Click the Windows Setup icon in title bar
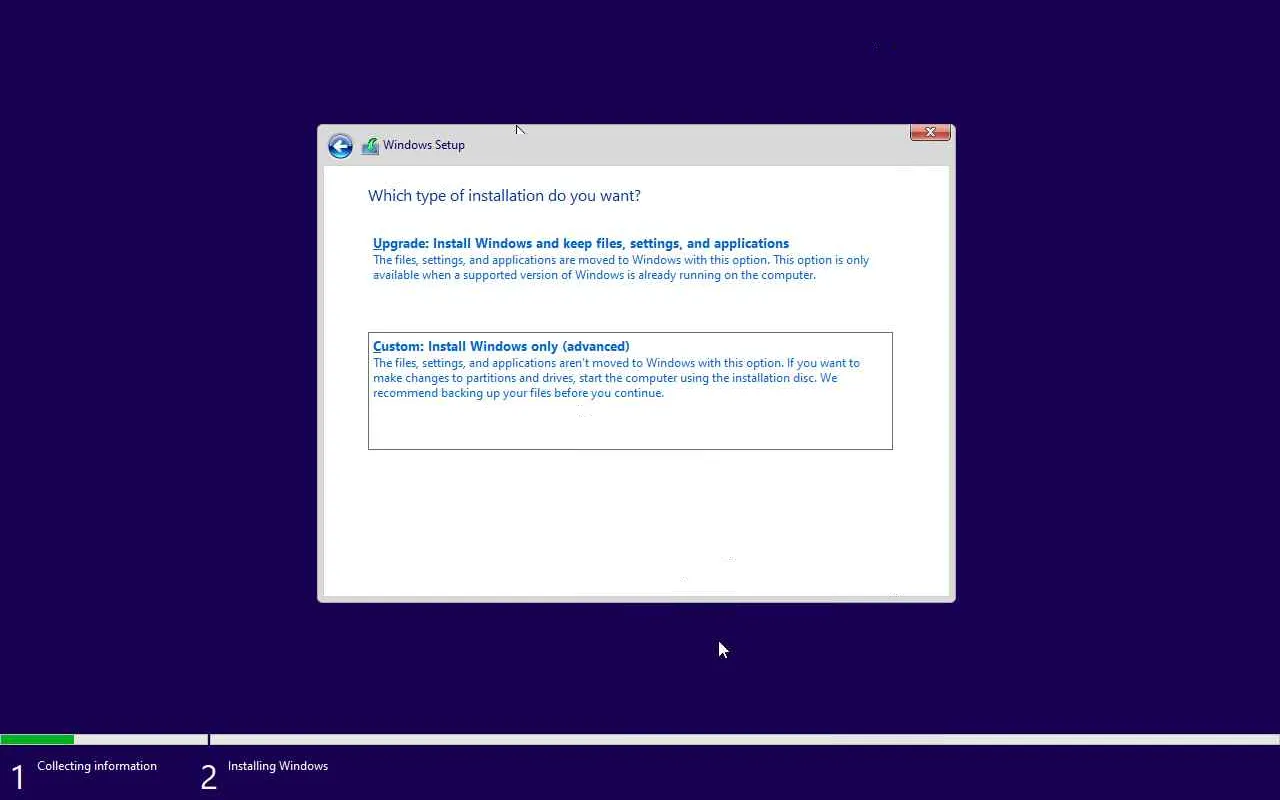 tap(370, 146)
